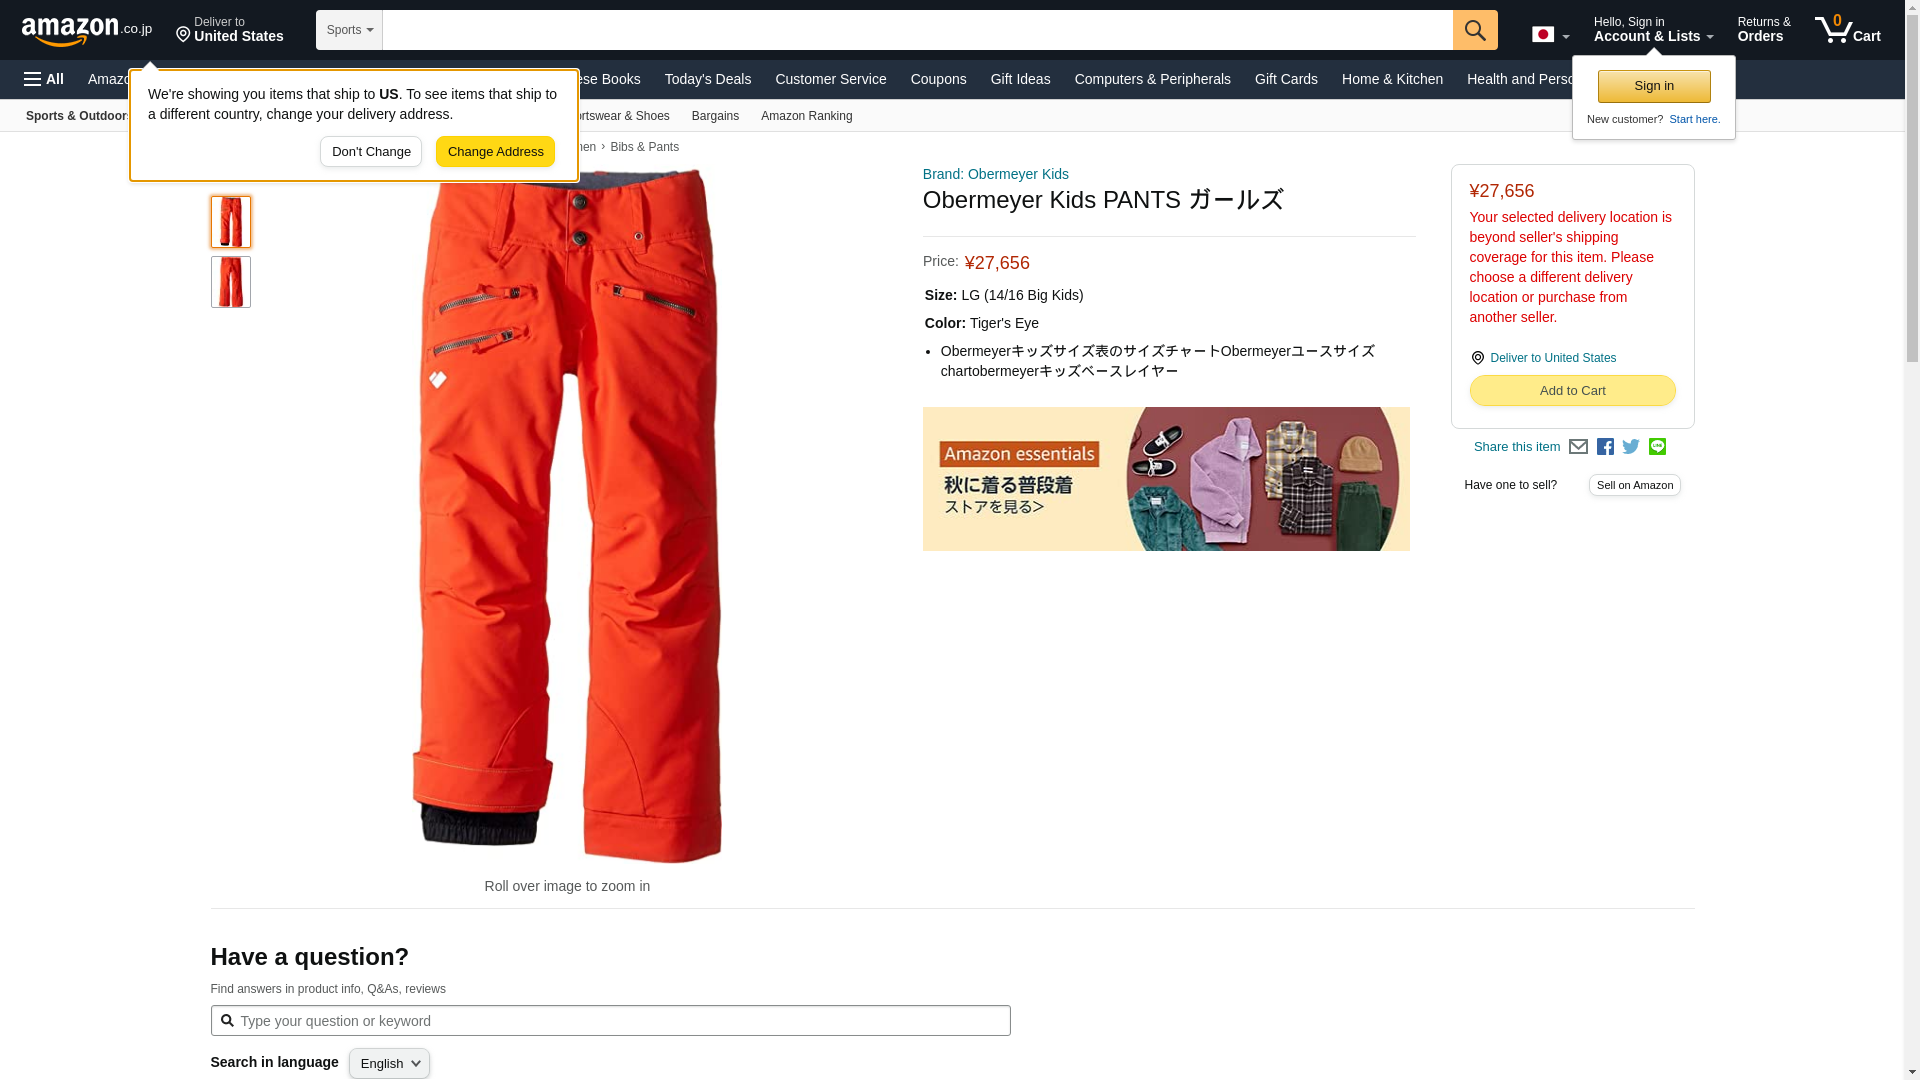Share this item on Twitter

click(1631, 447)
